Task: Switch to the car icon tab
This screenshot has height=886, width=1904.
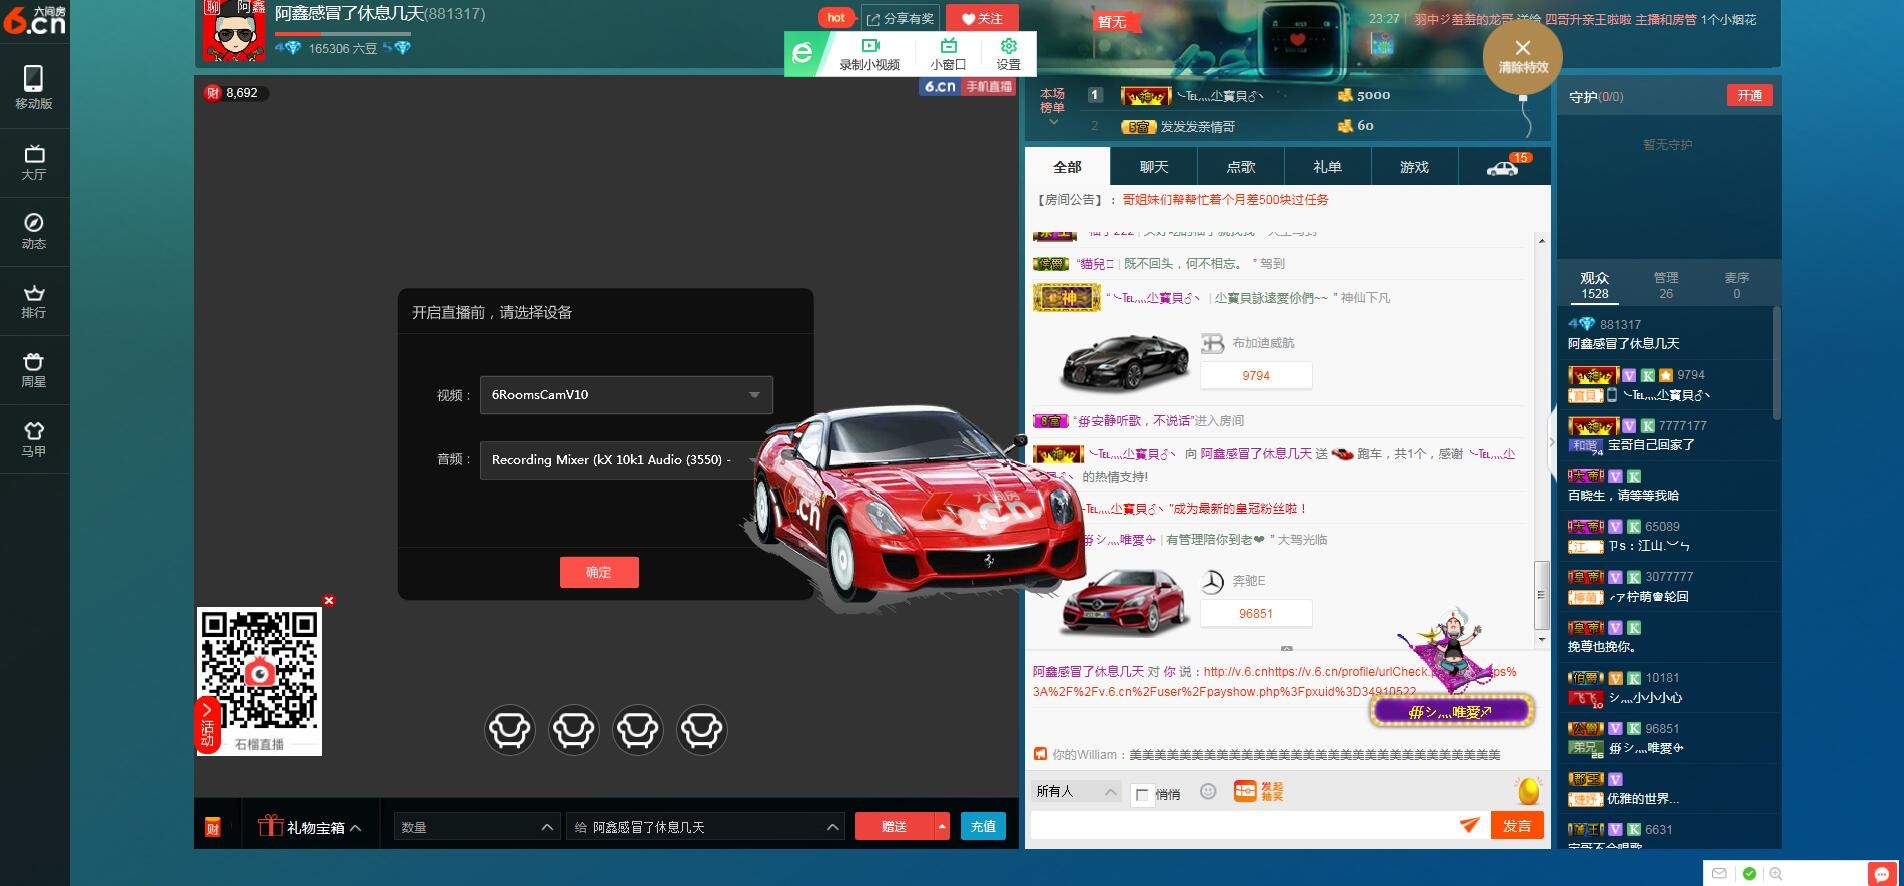Action: pos(1503,167)
